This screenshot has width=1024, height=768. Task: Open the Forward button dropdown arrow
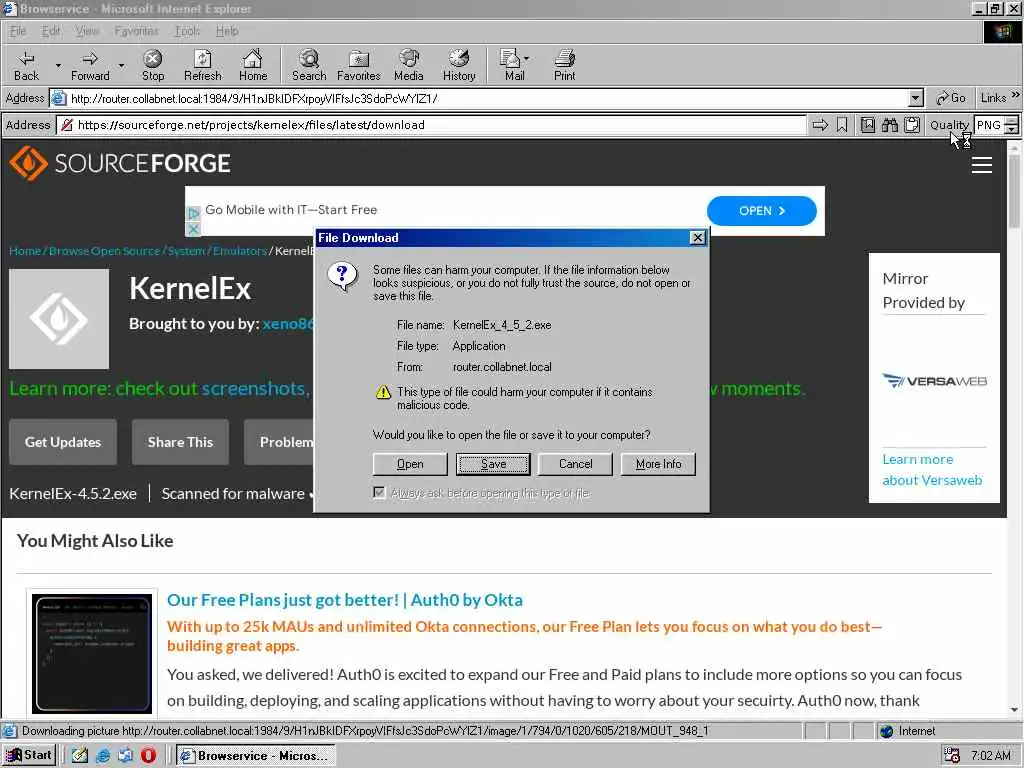click(x=121, y=65)
